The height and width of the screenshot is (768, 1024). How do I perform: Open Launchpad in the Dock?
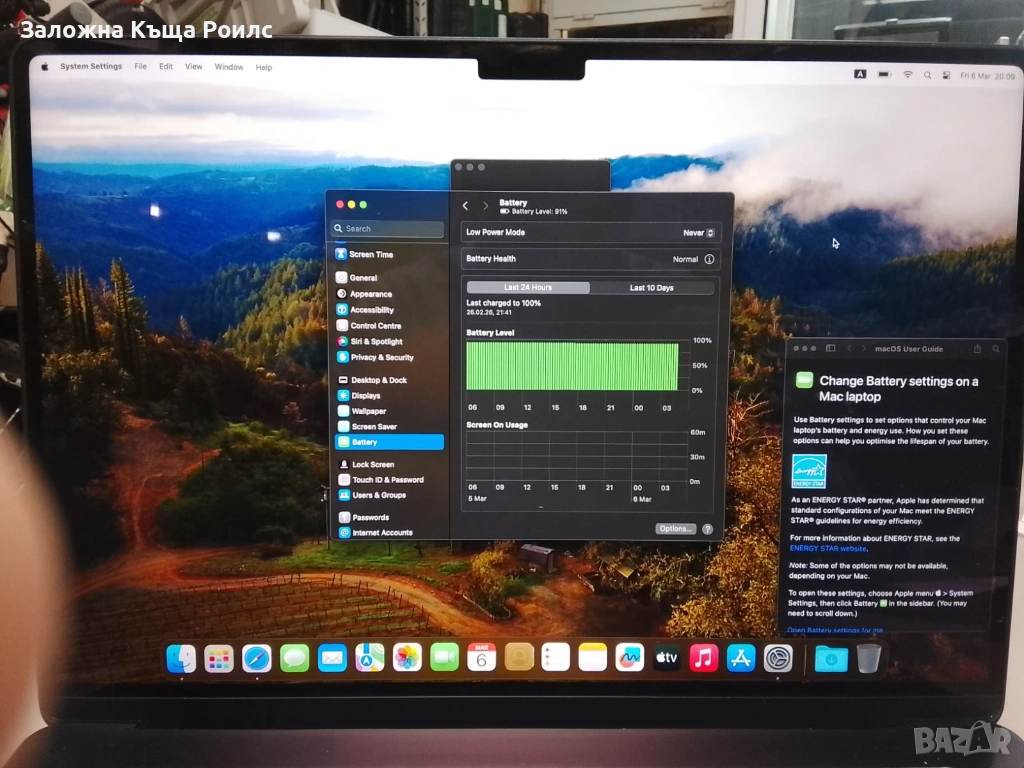(x=219, y=658)
